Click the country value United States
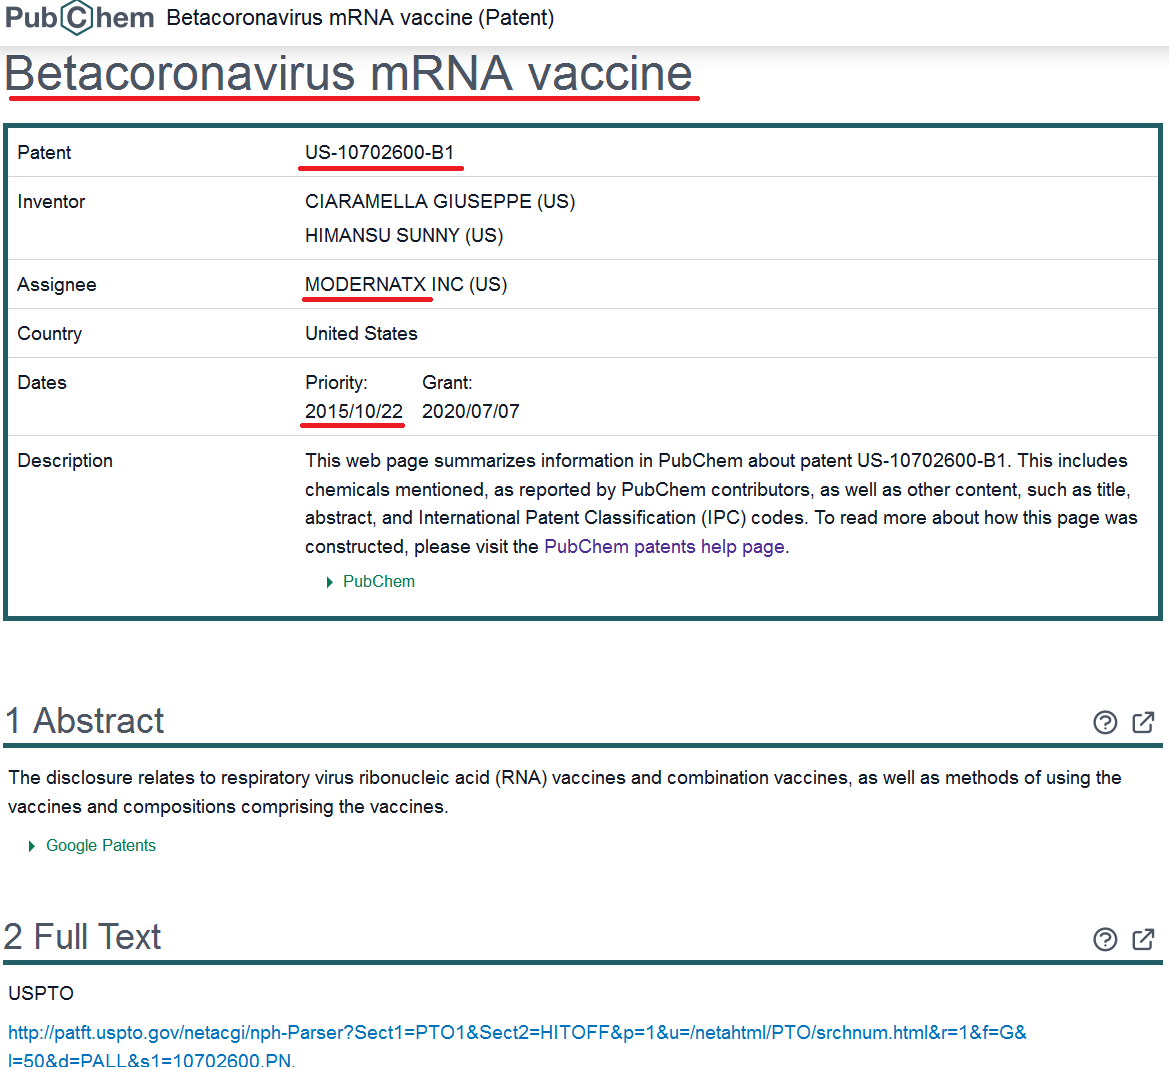This screenshot has height=1070, width=1169. 361,334
